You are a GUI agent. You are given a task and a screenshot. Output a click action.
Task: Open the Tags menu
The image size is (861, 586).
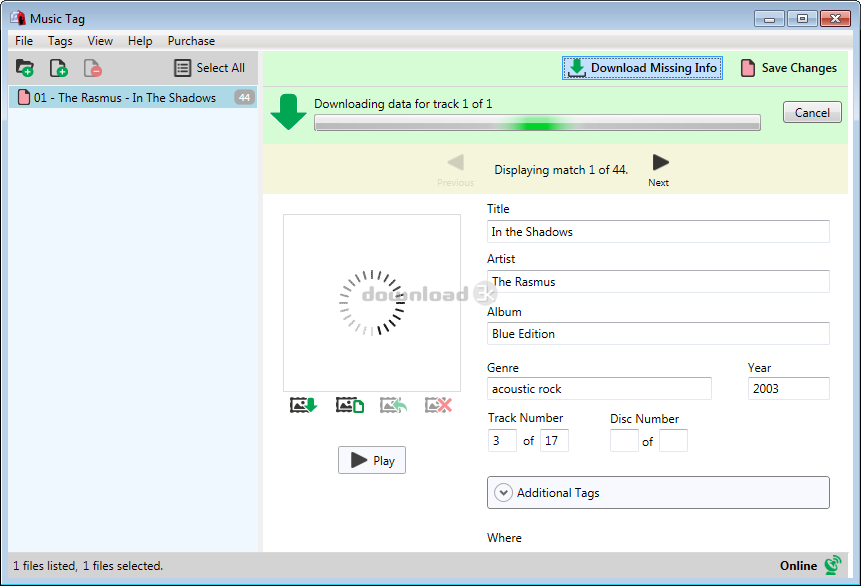60,41
